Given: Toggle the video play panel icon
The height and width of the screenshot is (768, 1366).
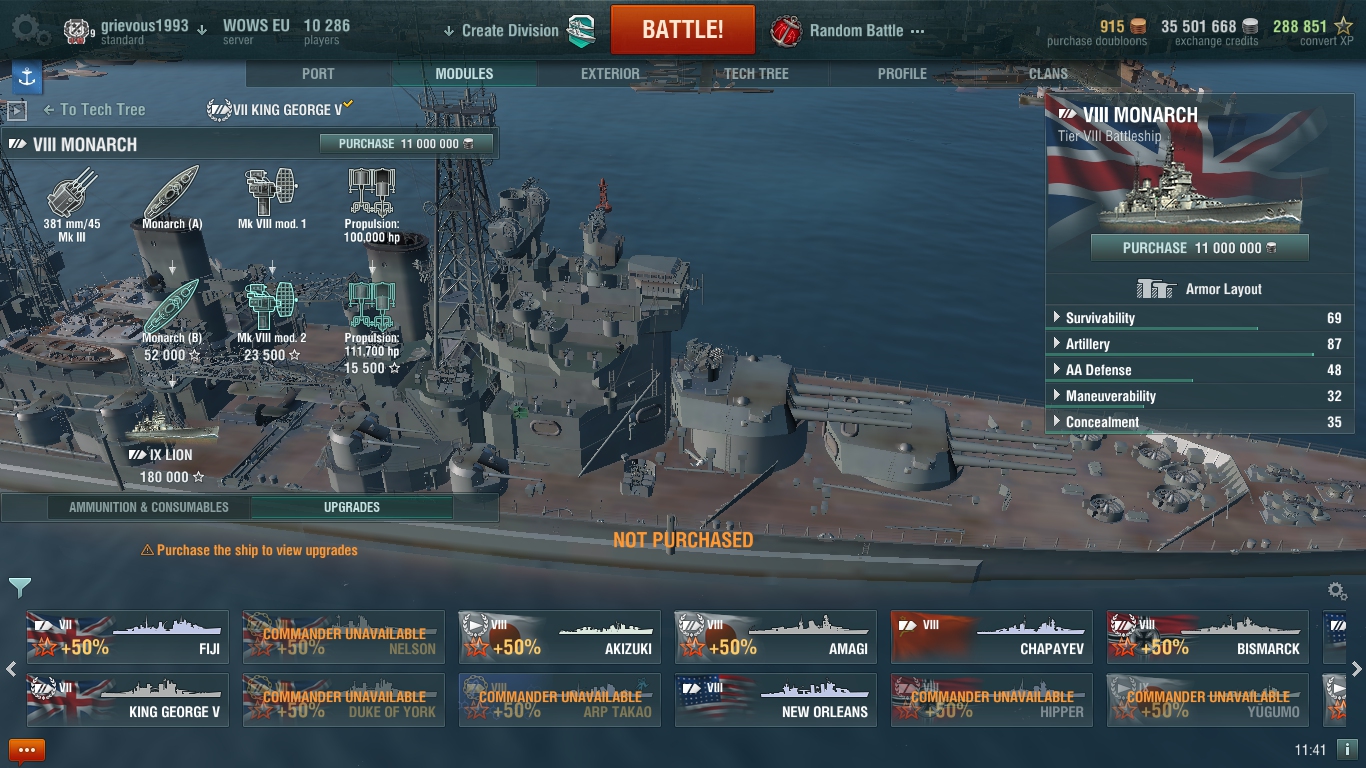Looking at the screenshot, I should click(16, 111).
